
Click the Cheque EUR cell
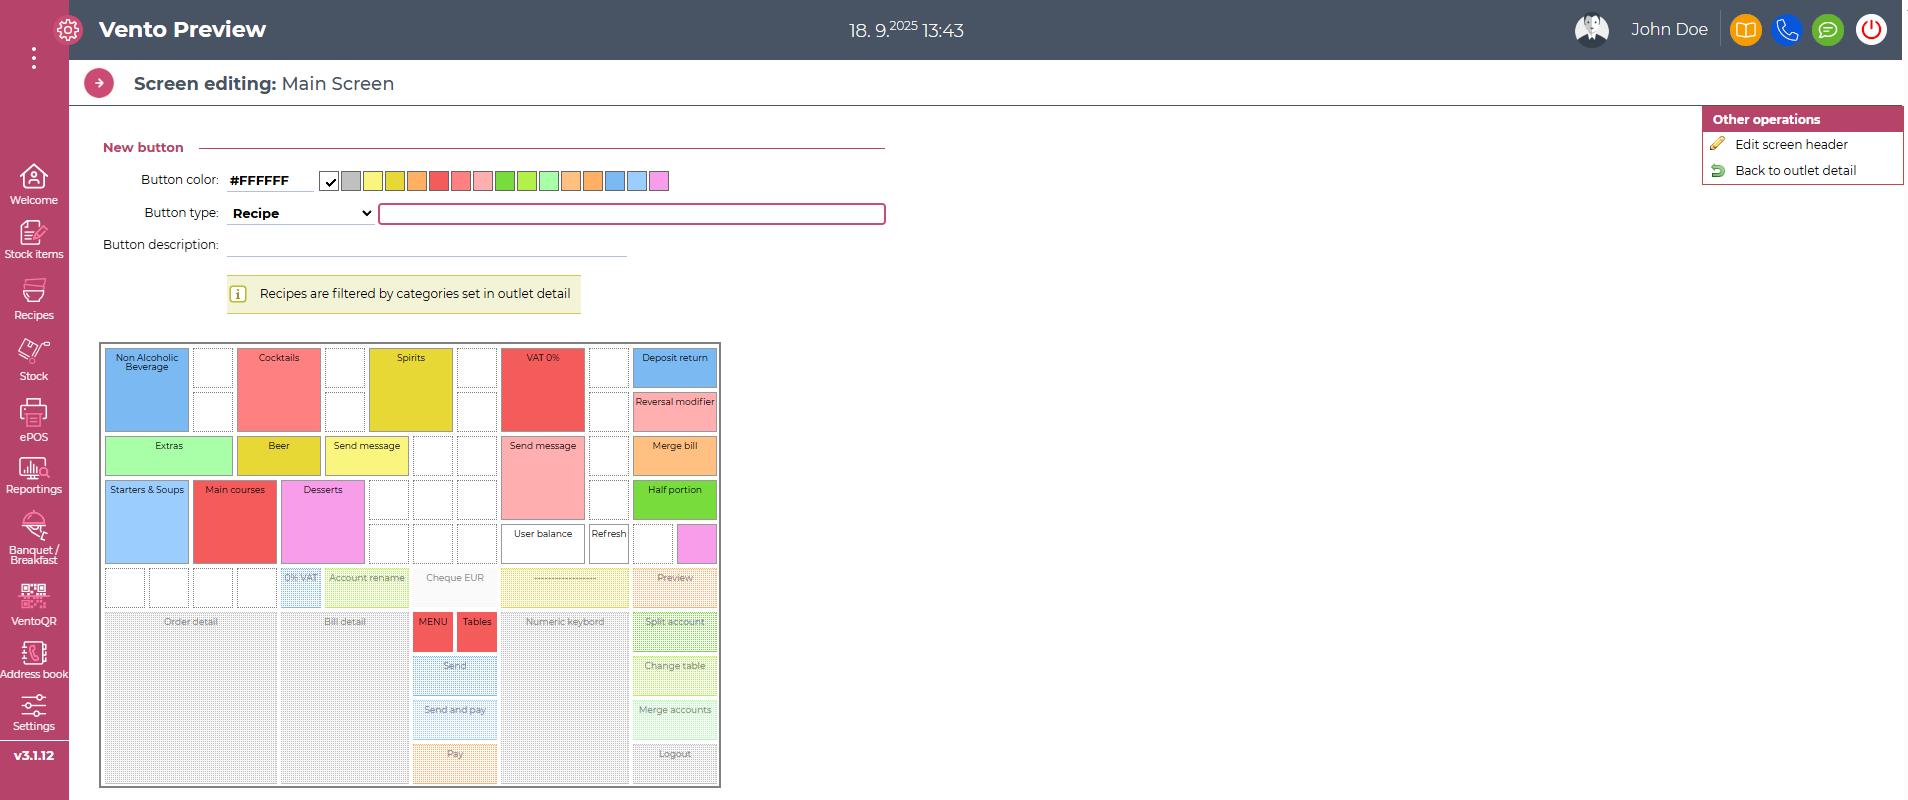[x=455, y=588]
